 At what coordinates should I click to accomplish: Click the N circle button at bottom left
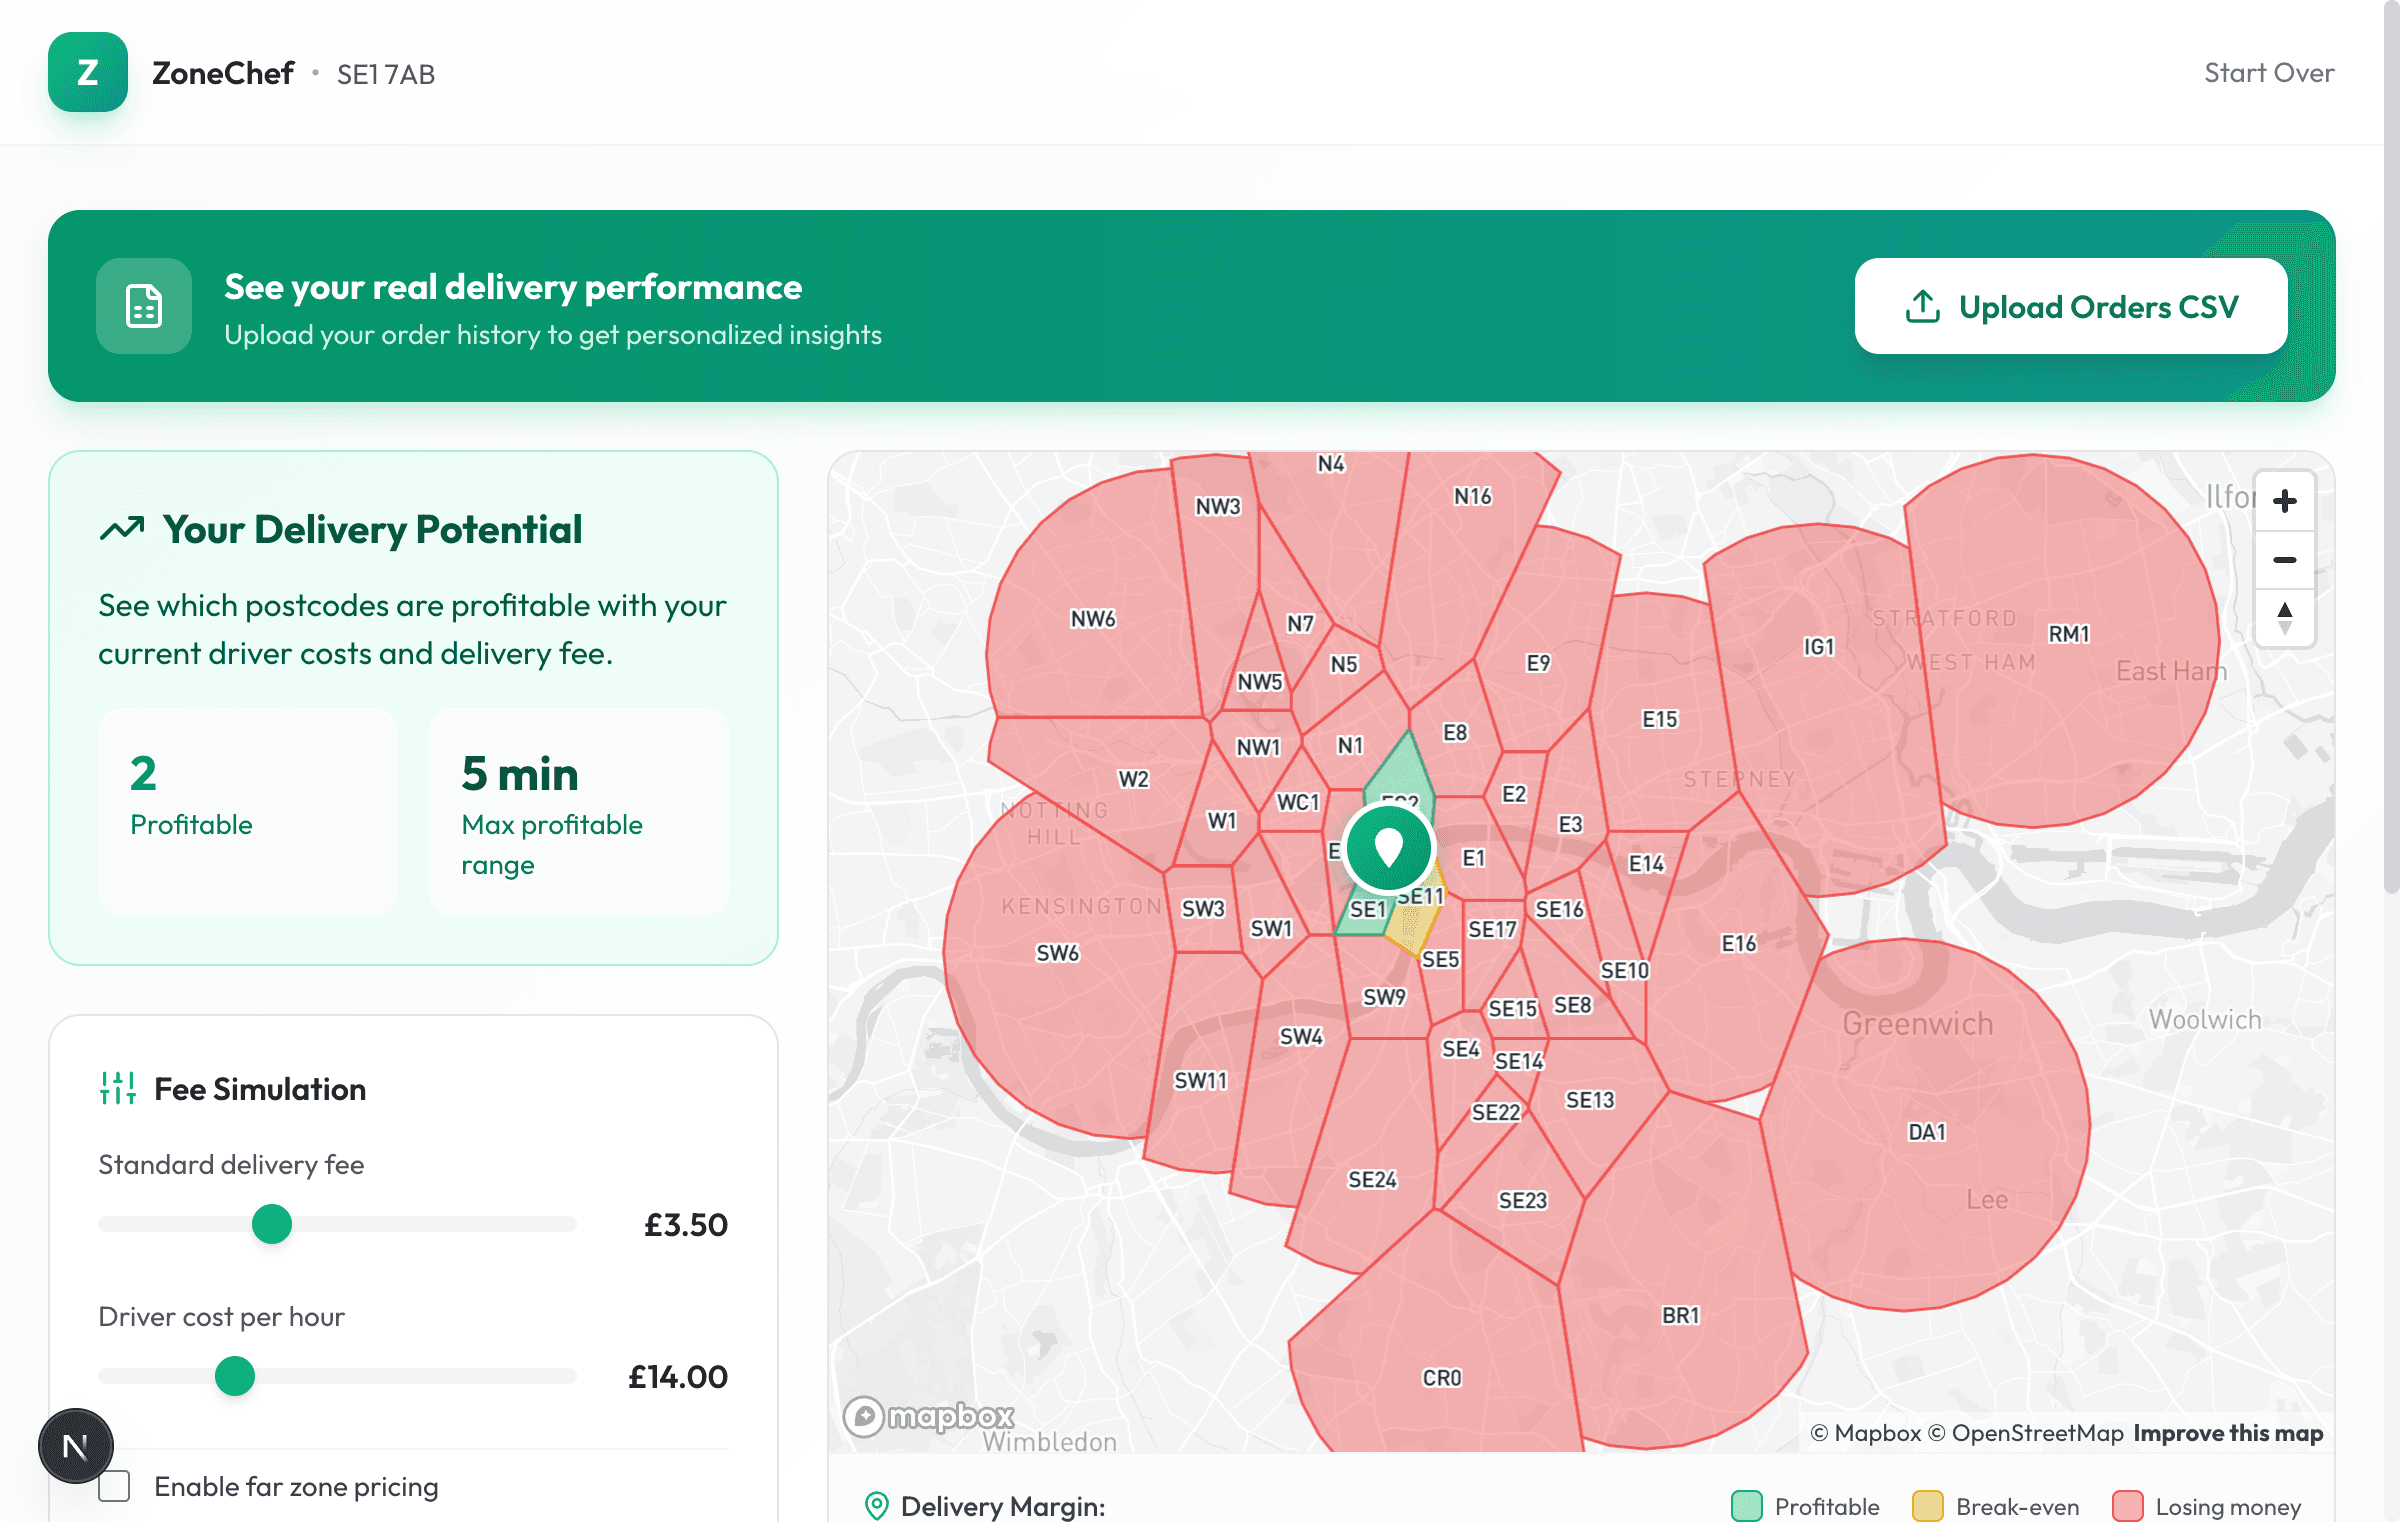click(x=75, y=1444)
